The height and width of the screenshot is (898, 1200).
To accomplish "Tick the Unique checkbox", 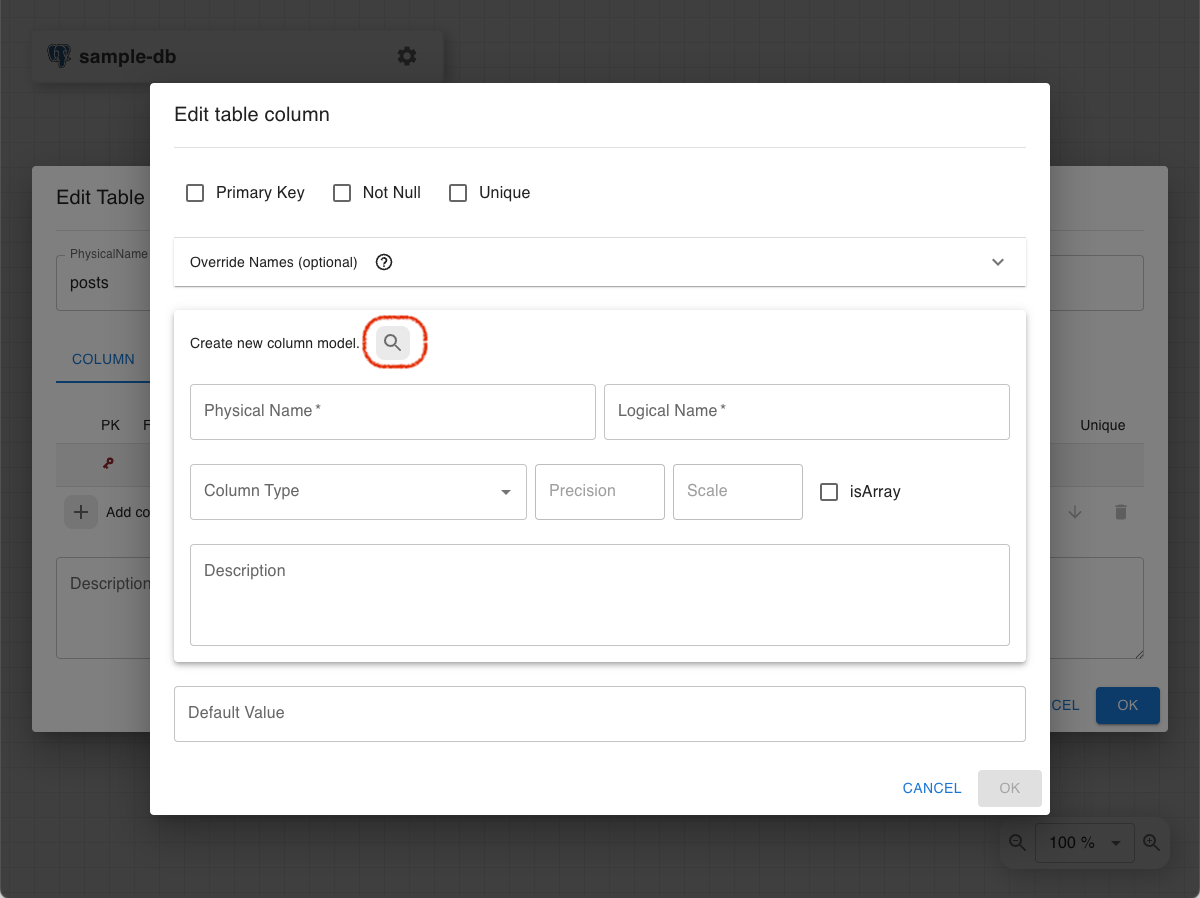I will tap(458, 193).
